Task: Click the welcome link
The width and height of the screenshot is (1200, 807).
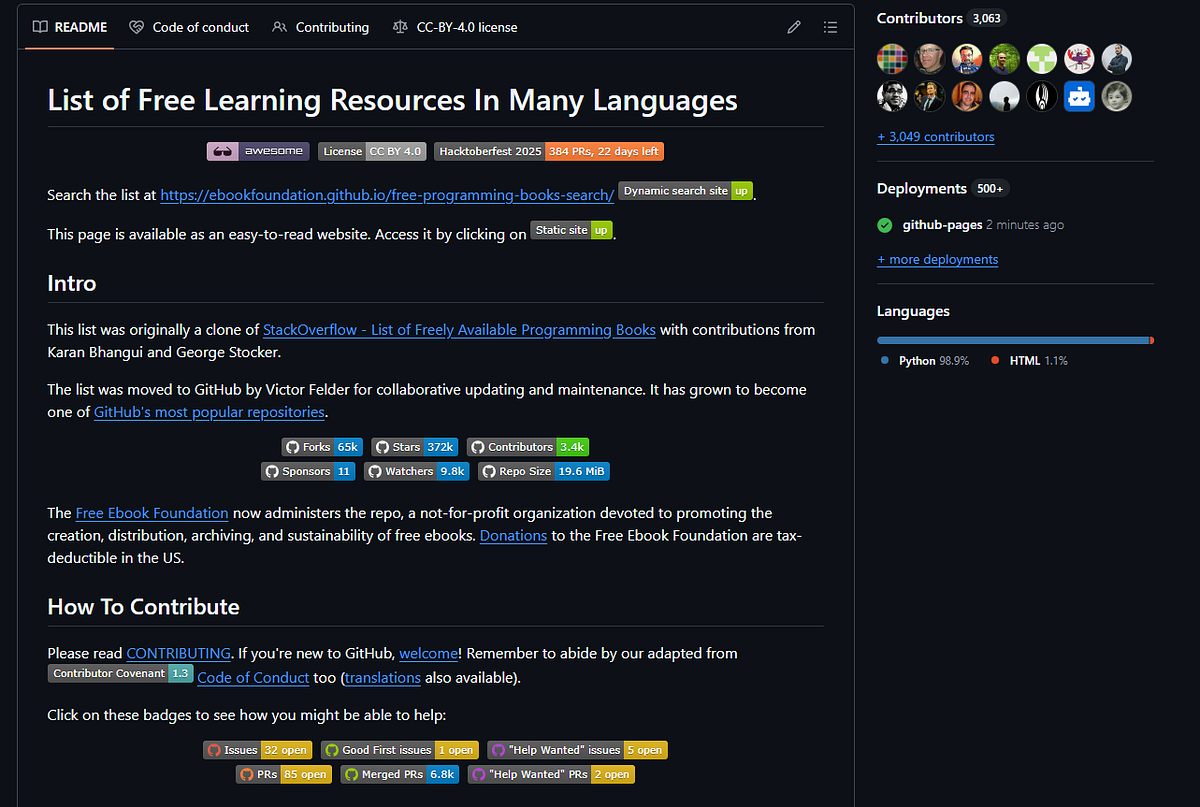Action: [428, 653]
